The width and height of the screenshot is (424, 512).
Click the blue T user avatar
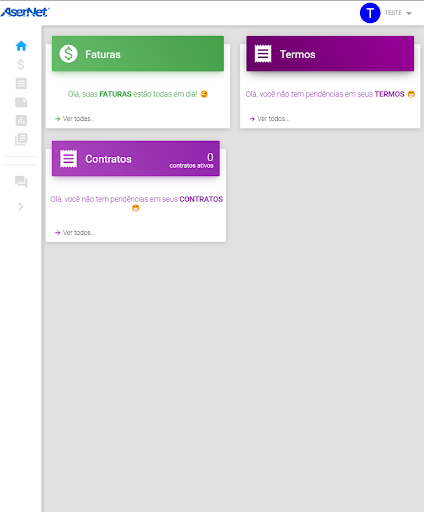(370, 13)
